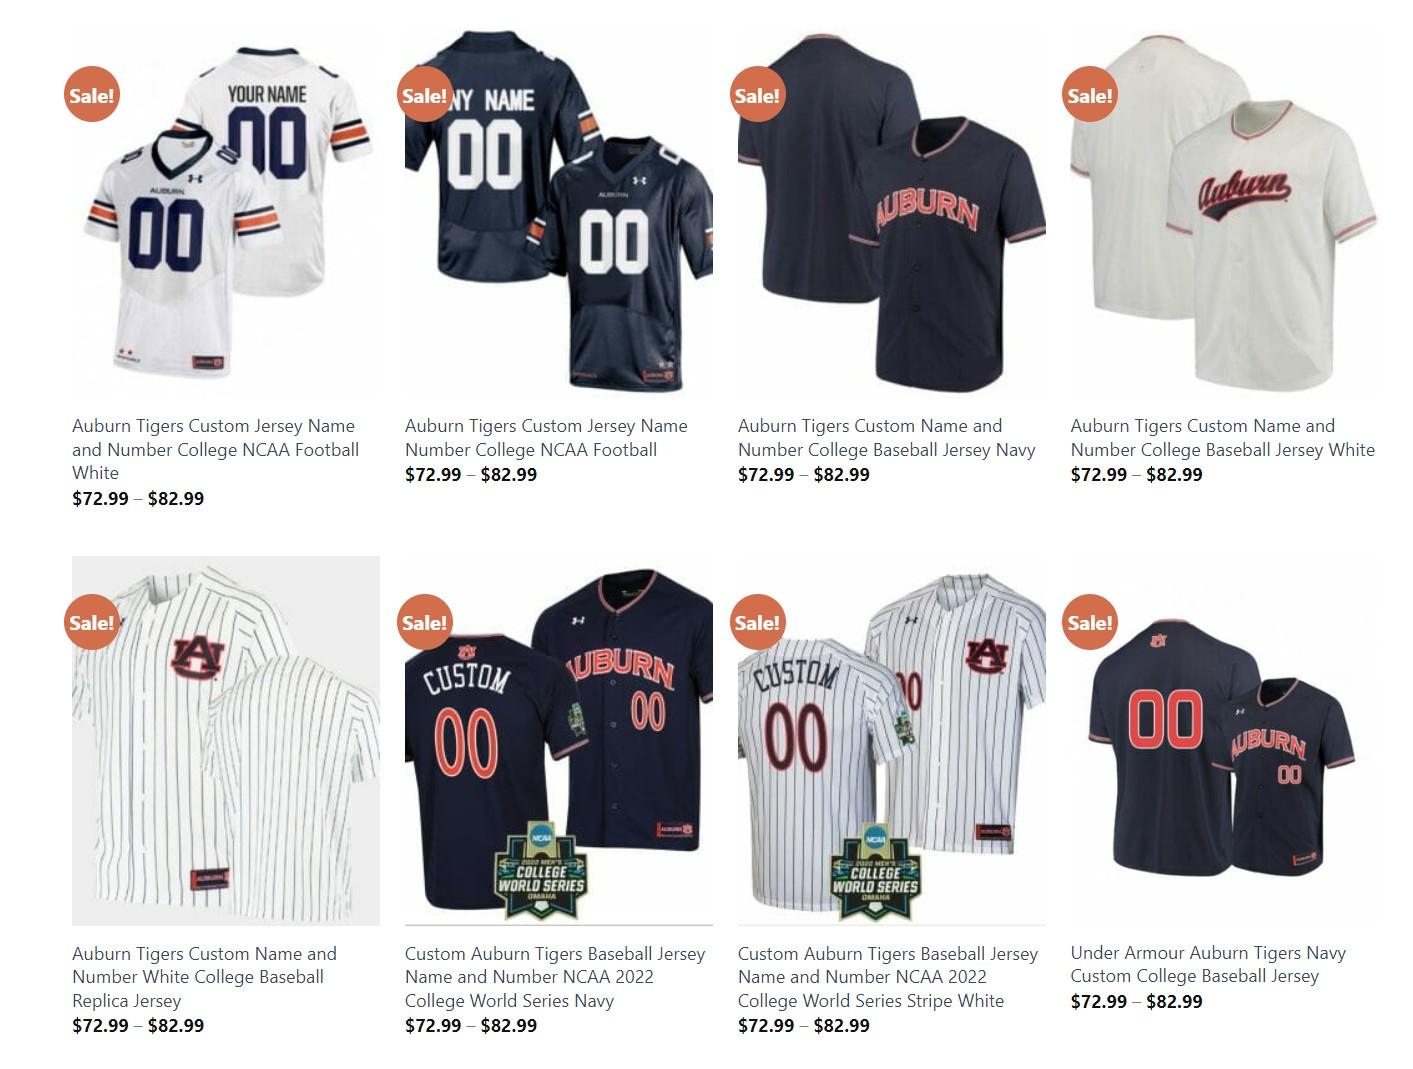Open Auburn Tigers College NCAA Football White link
Viewport: 1413px width, 1069px height.
point(215,449)
